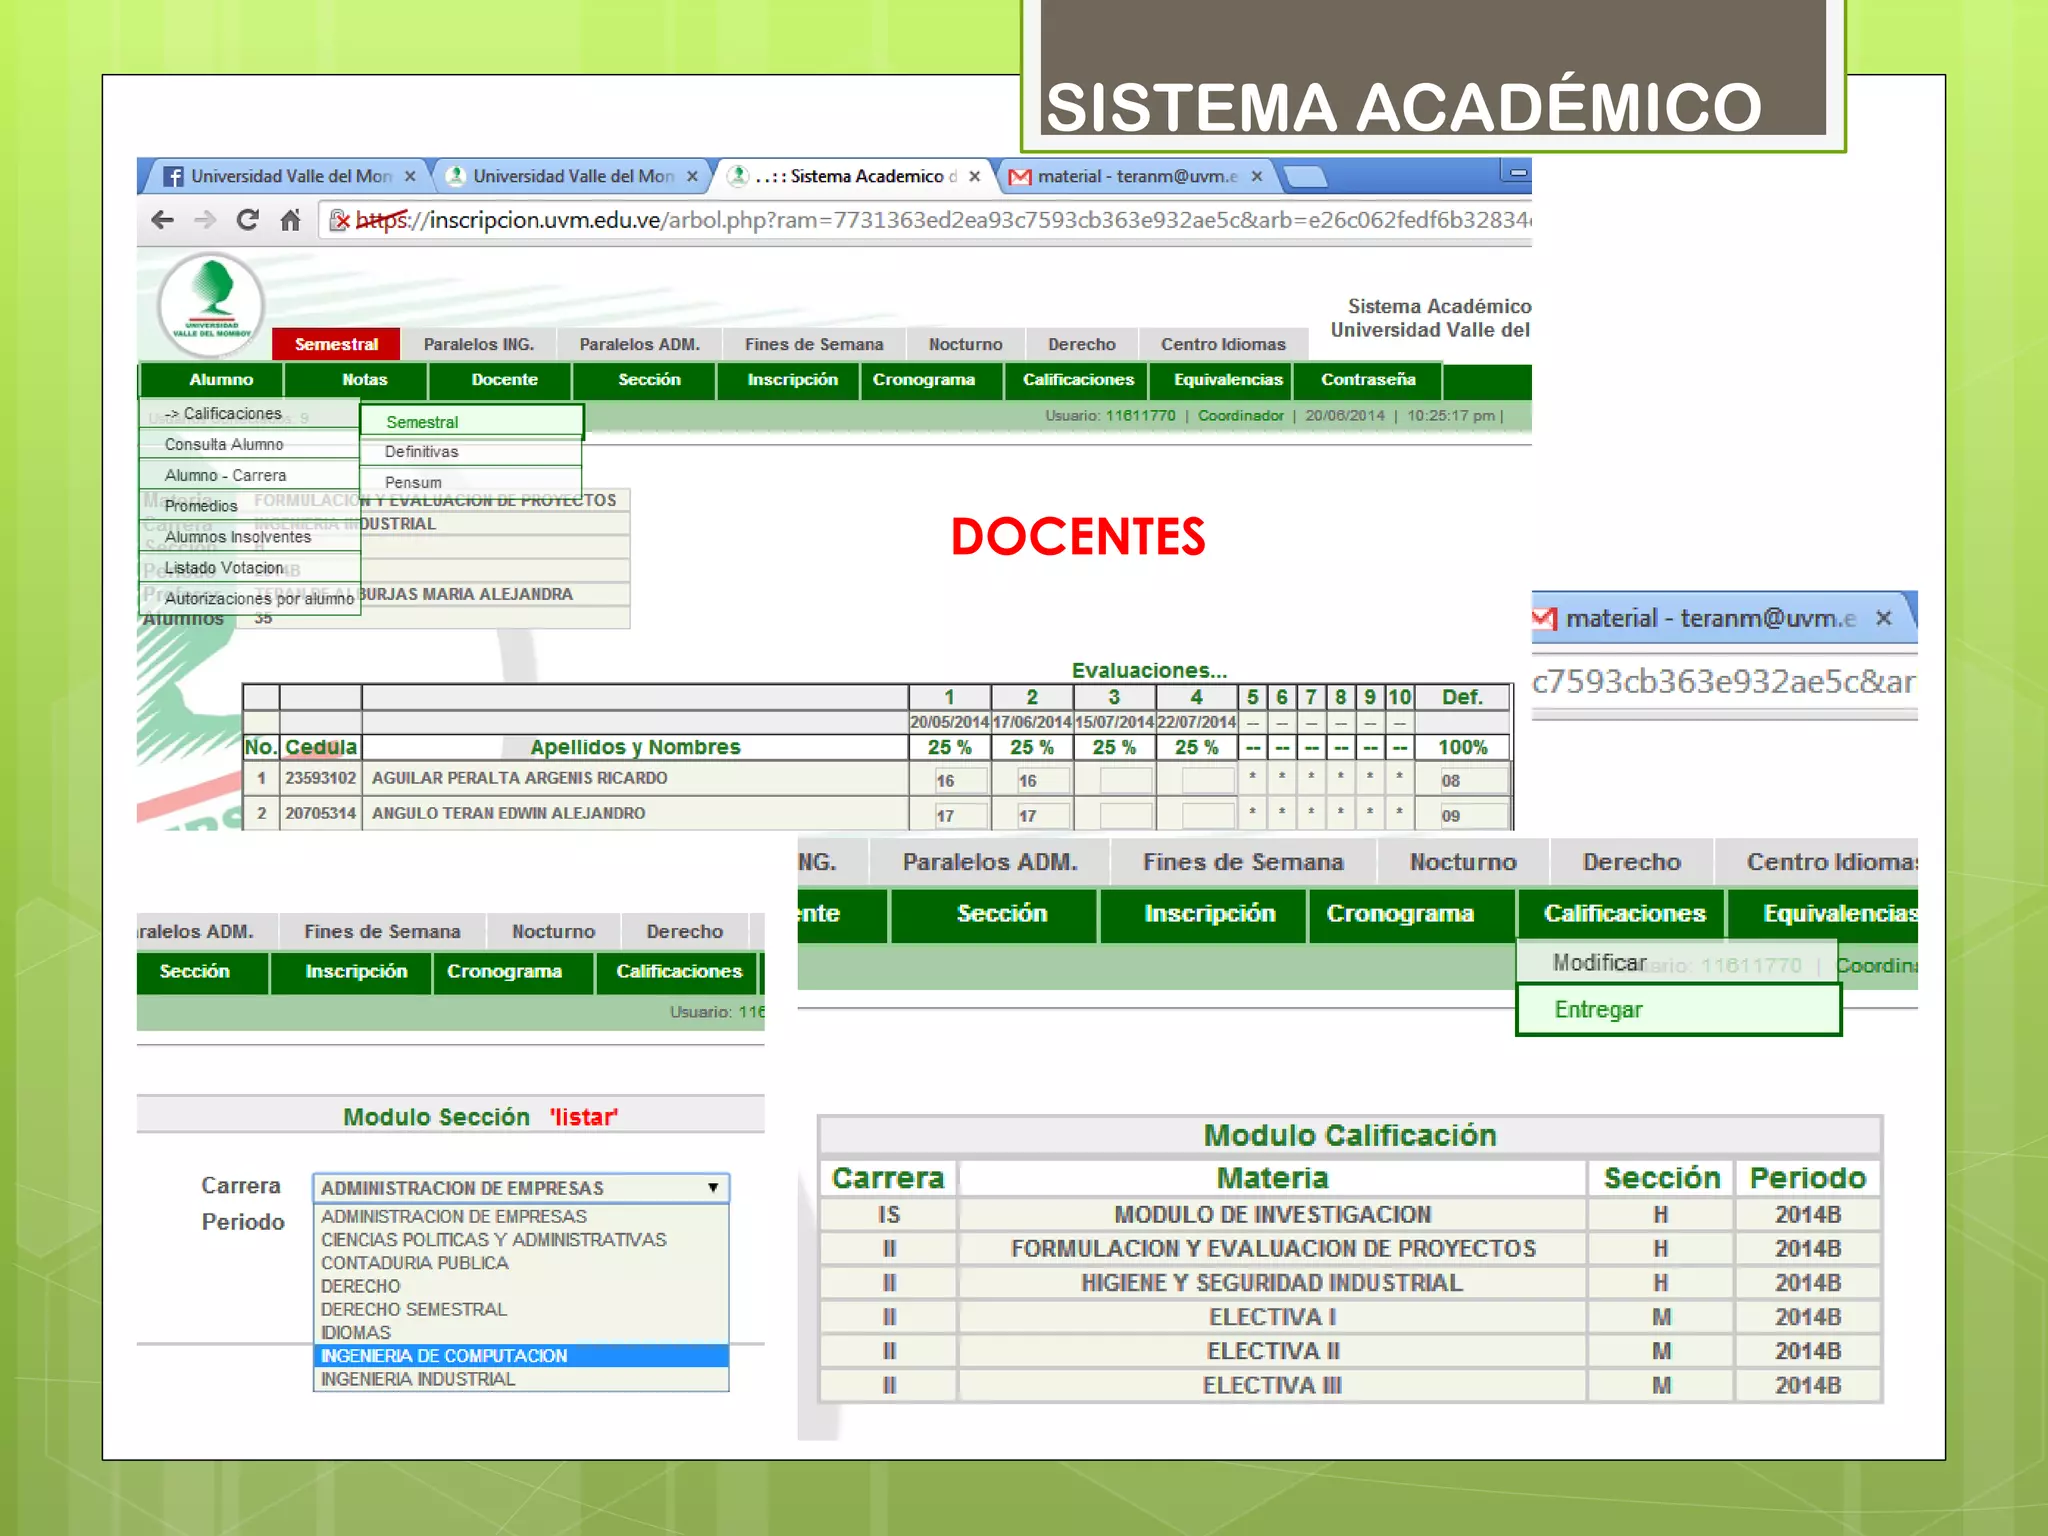Select CONTADURIA PUBLICA option
2048x1536 pixels.
click(x=521, y=1263)
